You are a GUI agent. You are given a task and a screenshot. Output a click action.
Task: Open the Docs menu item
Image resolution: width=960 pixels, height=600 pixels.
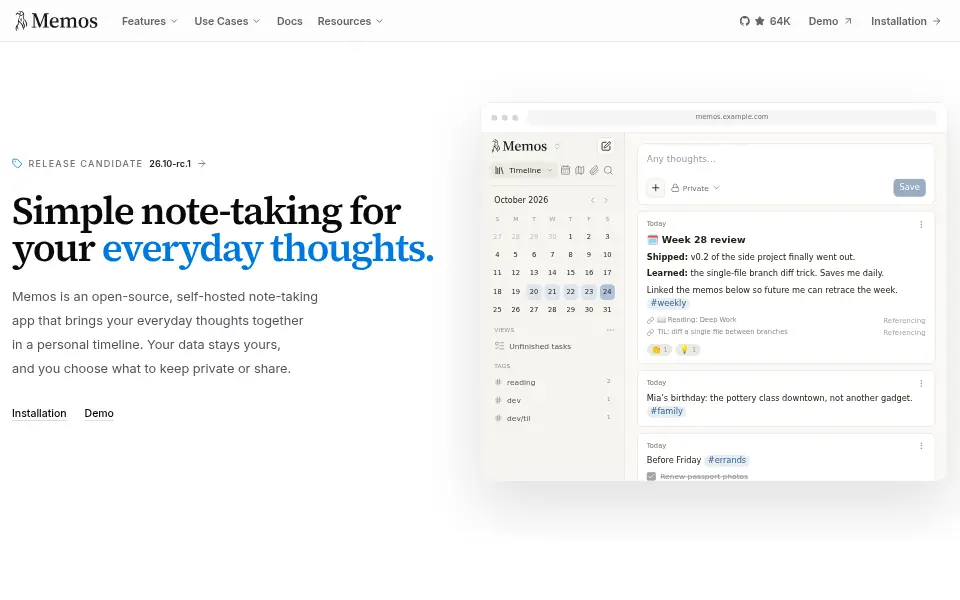pos(290,21)
